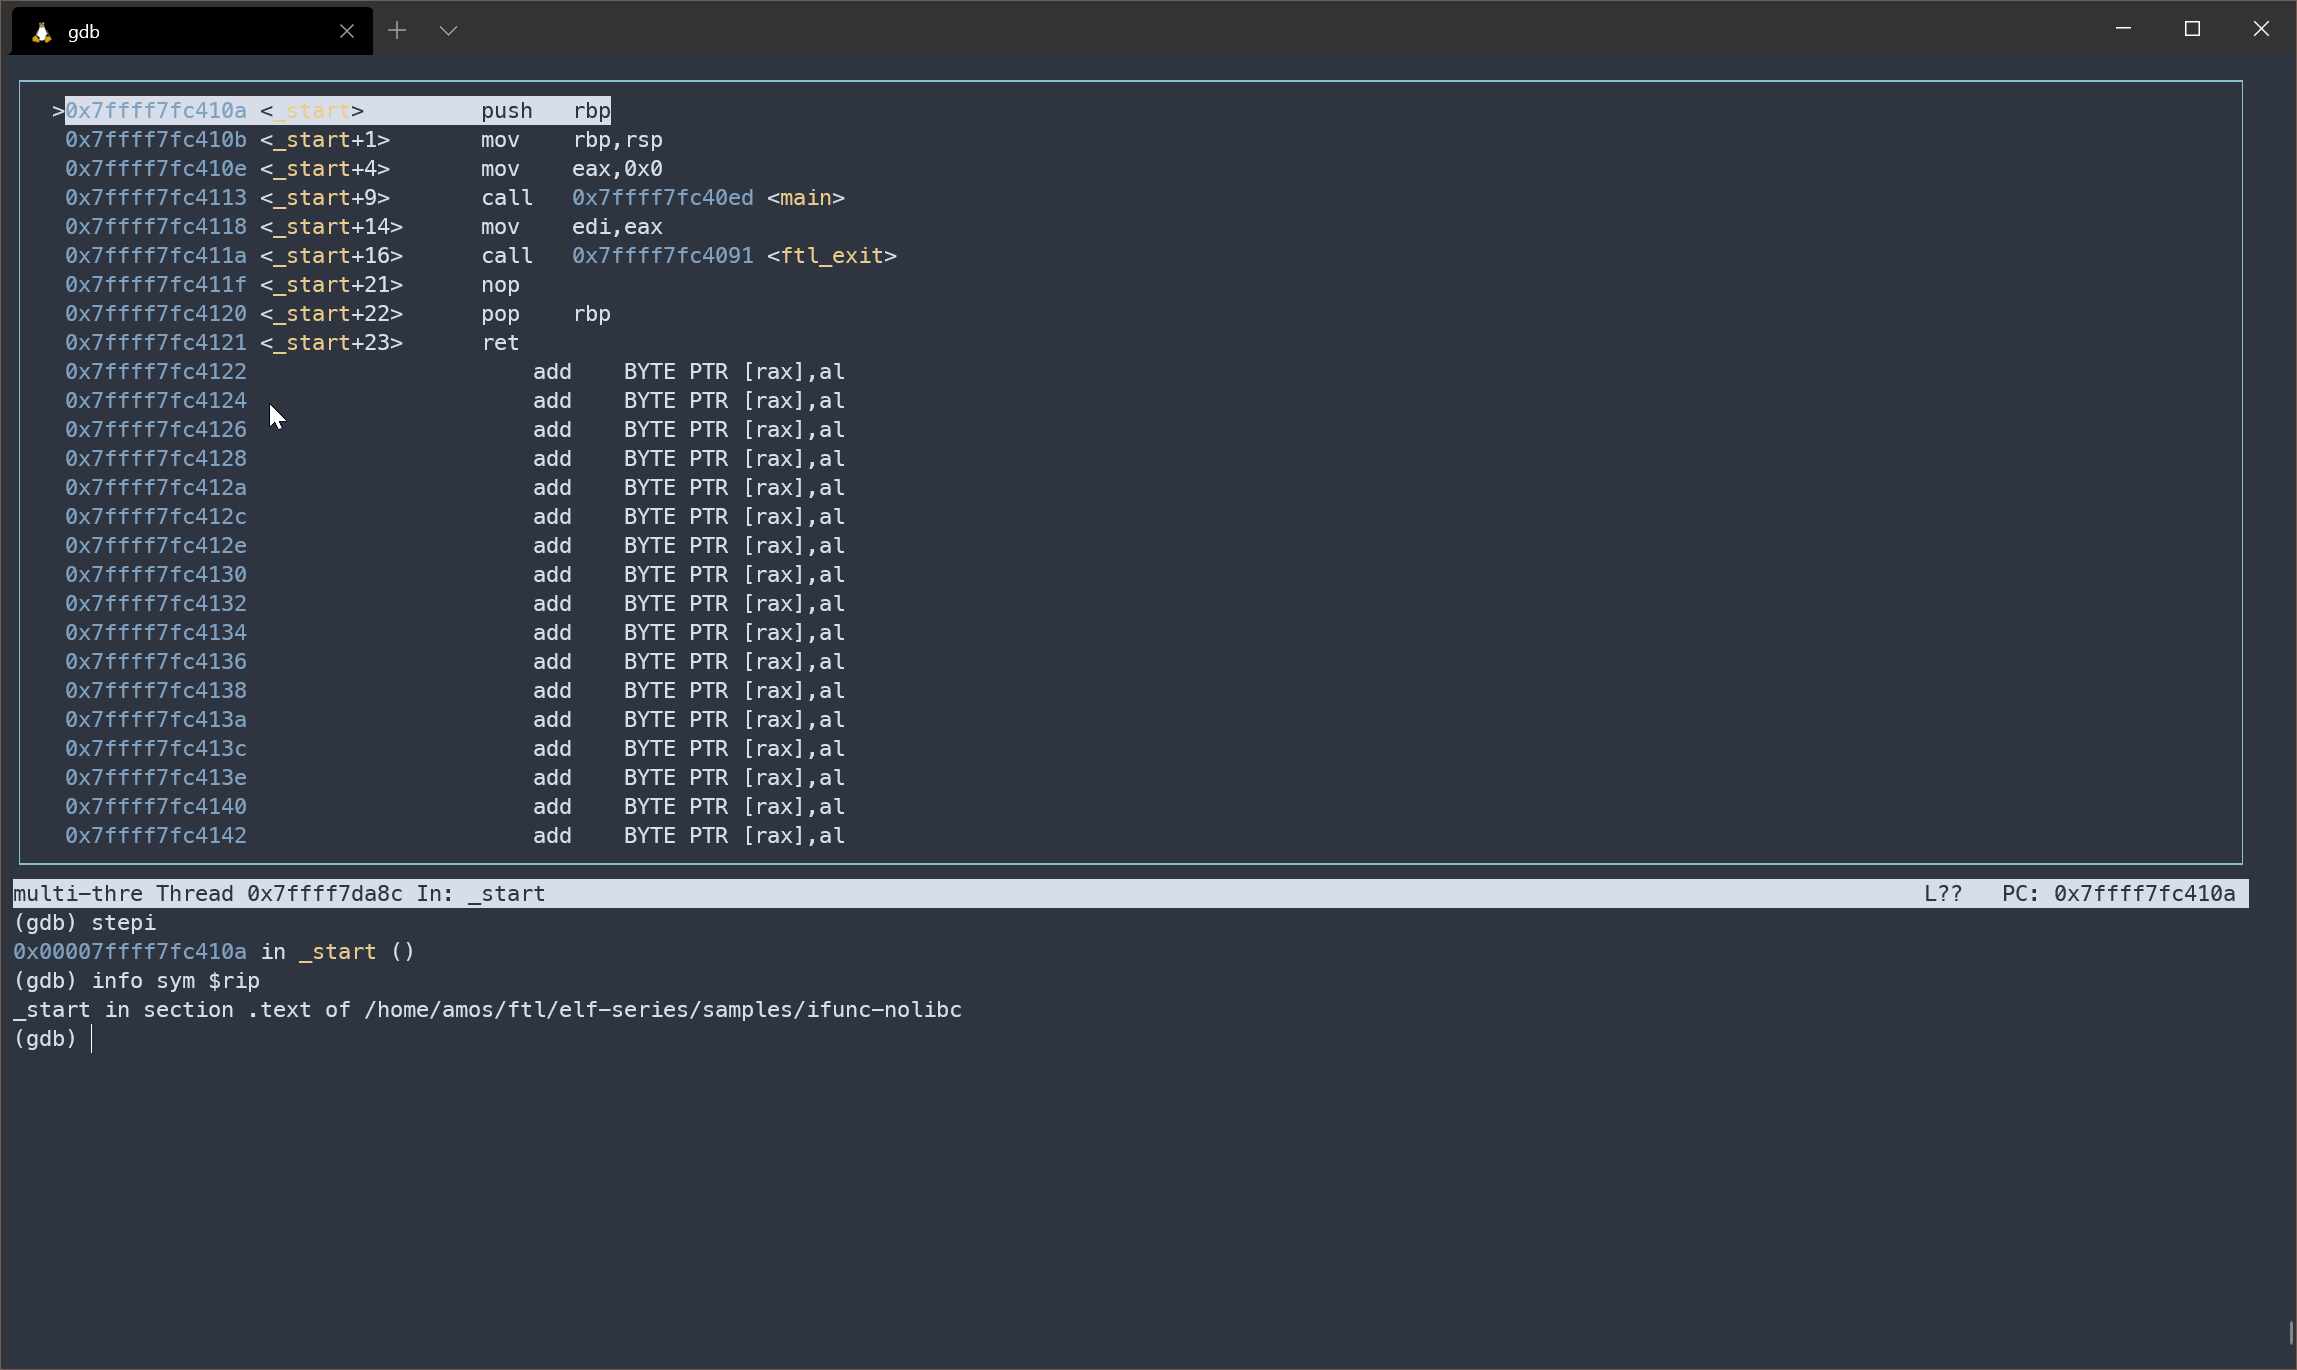
Task: Click the highlighted push rbp instruction line
Action: click(x=338, y=111)
